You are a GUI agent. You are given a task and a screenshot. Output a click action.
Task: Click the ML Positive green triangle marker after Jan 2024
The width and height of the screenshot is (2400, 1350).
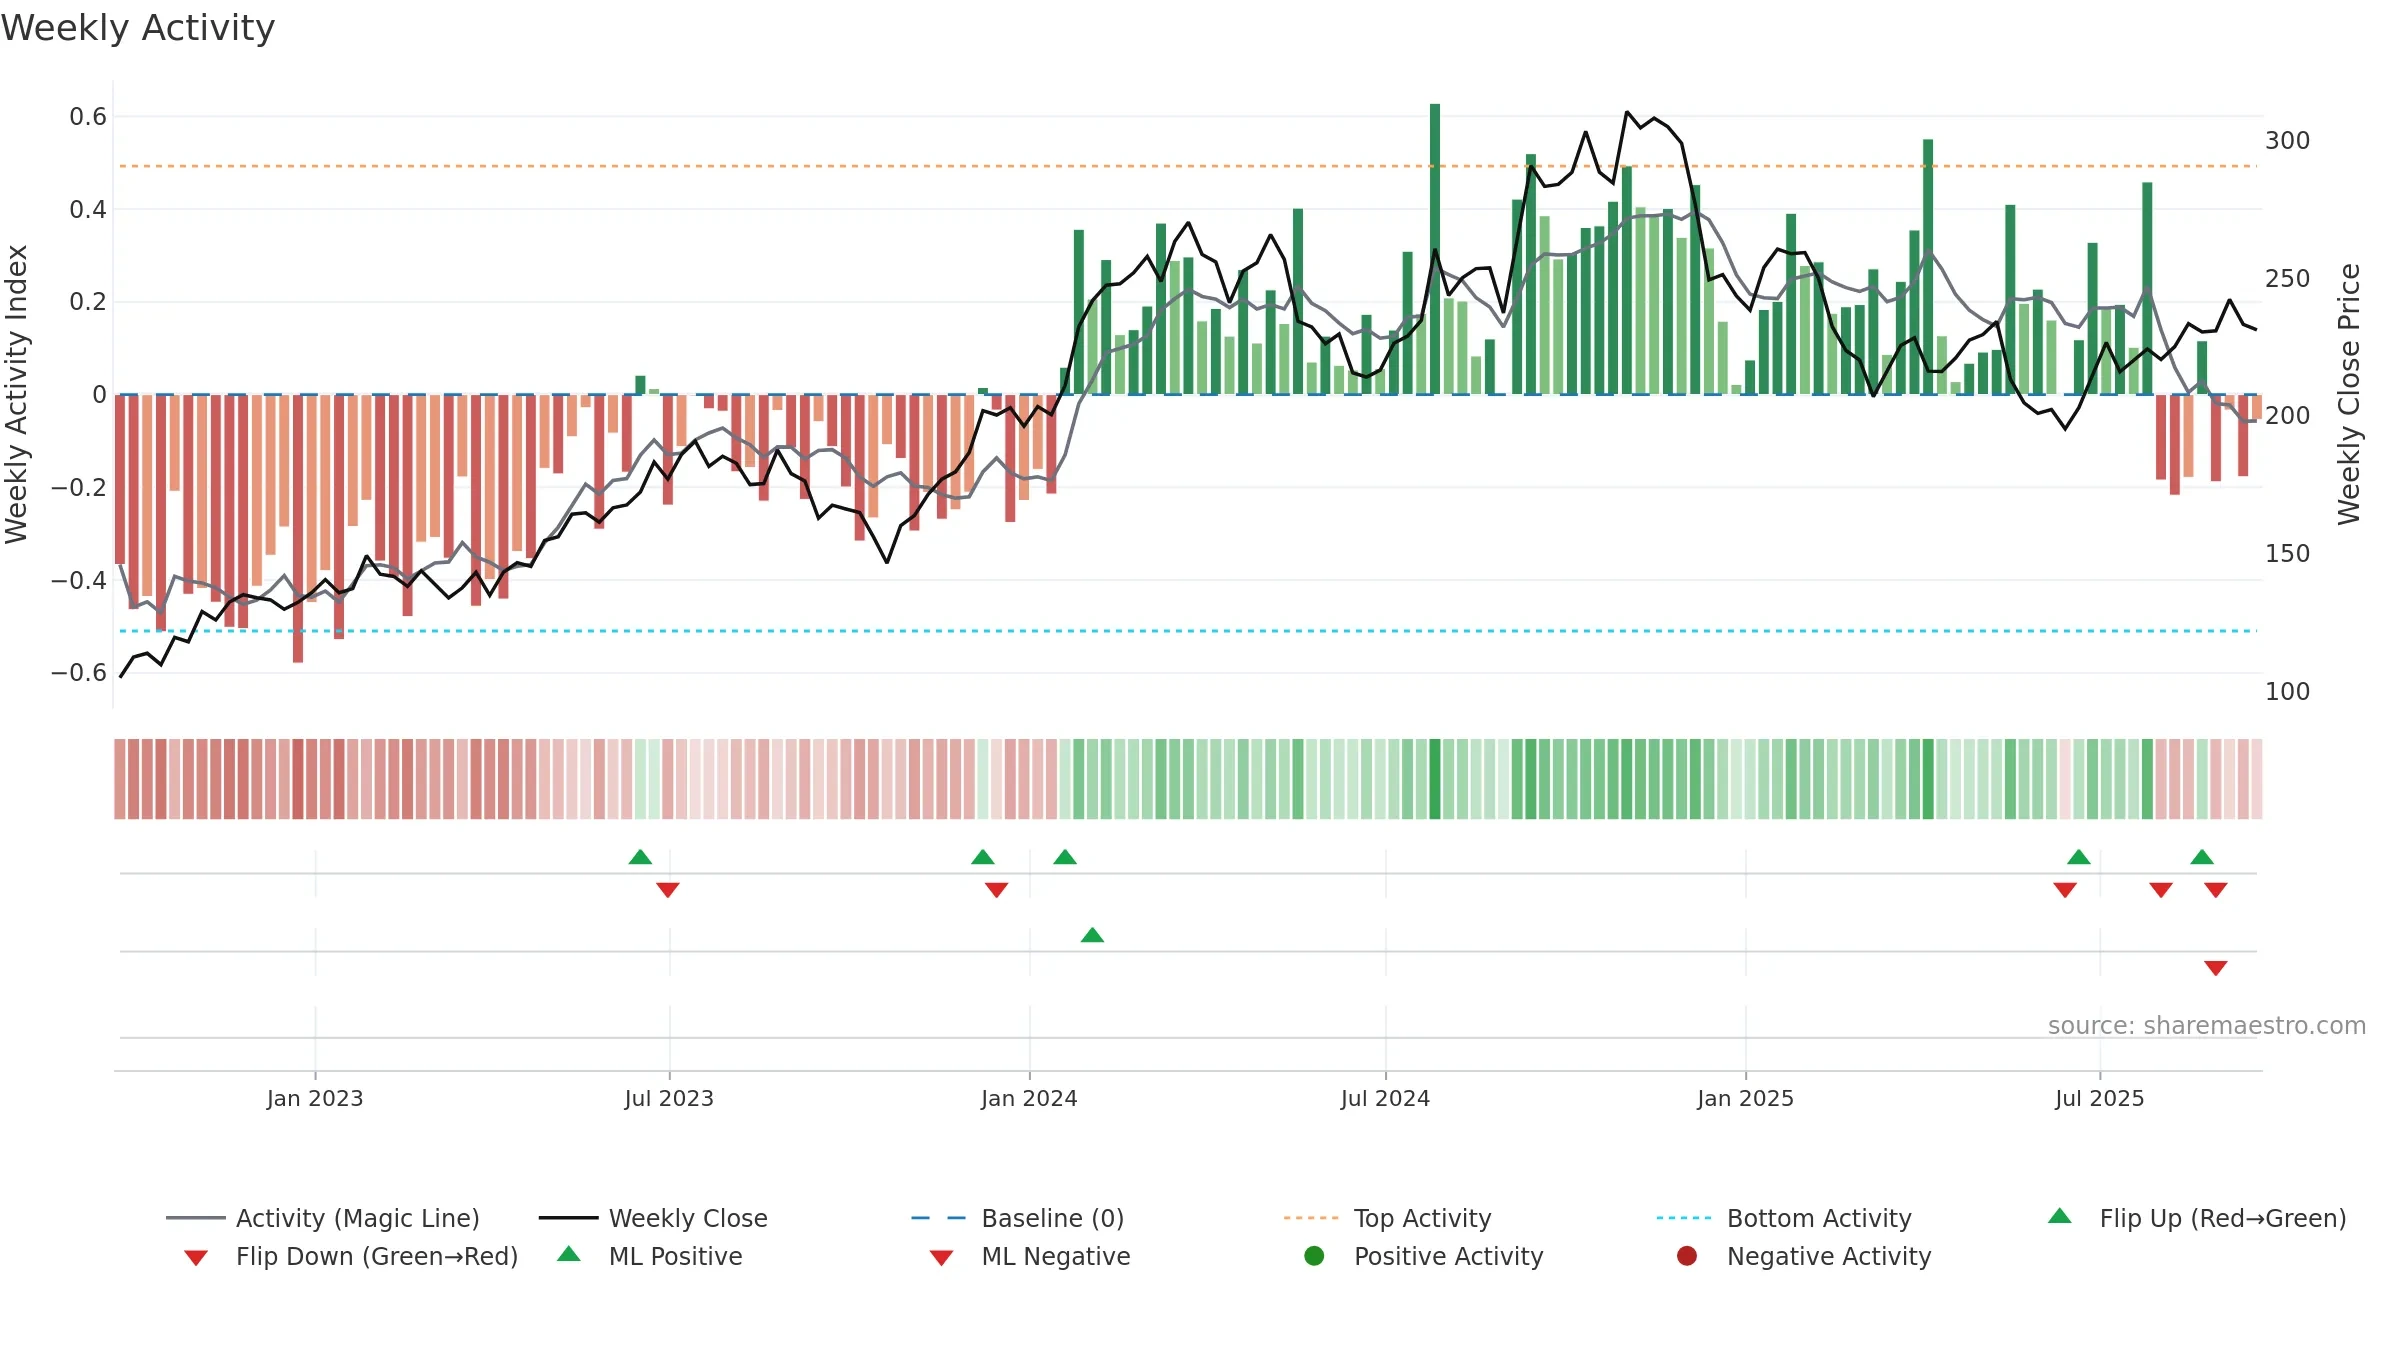pos(1092,935)
